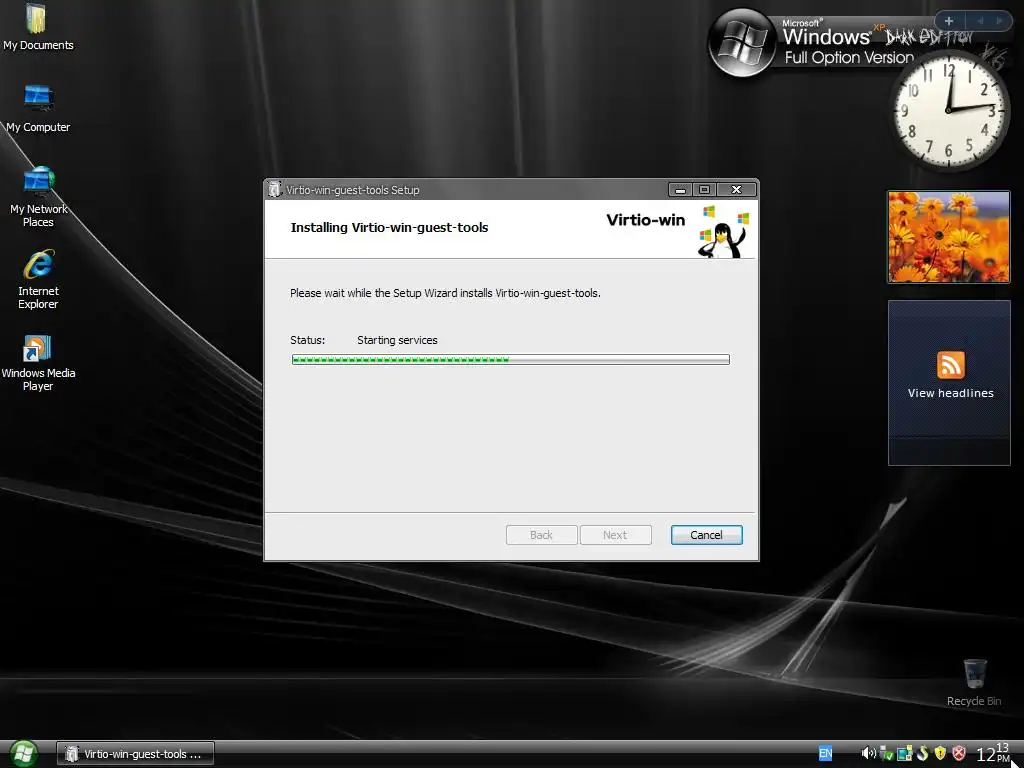The height and width of the screenshot is (768, 1024).
Task: Click the orange flowers slideshow gadget
Action: (949, 236)
